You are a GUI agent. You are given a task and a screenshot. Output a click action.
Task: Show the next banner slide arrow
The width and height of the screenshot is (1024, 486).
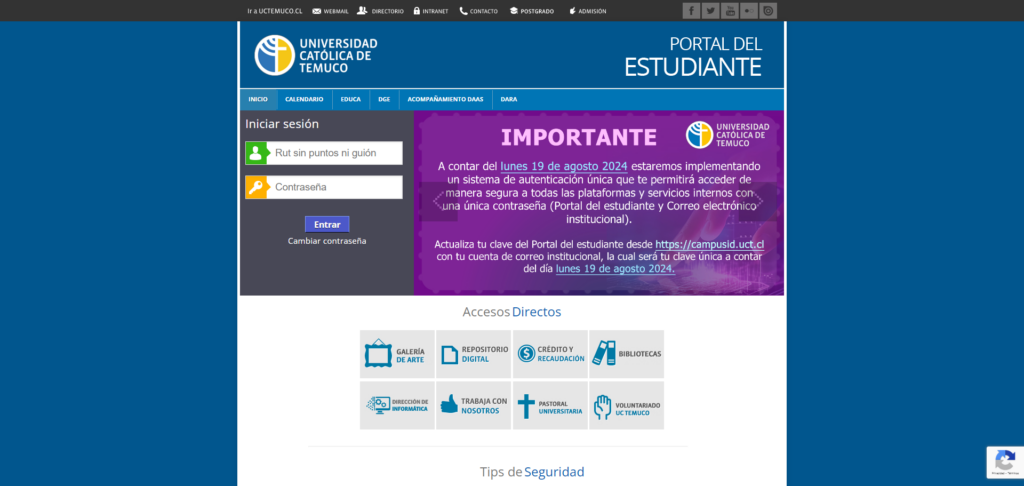pyautogui.click(x=758, y=201)
